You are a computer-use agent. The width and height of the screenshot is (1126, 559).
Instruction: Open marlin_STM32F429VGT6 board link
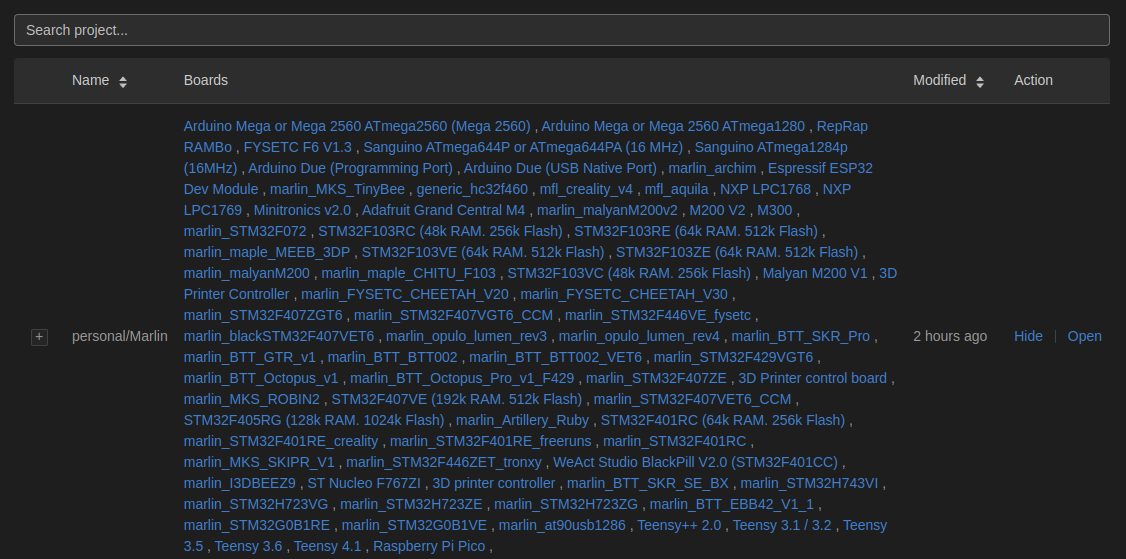tap(733, 358)
